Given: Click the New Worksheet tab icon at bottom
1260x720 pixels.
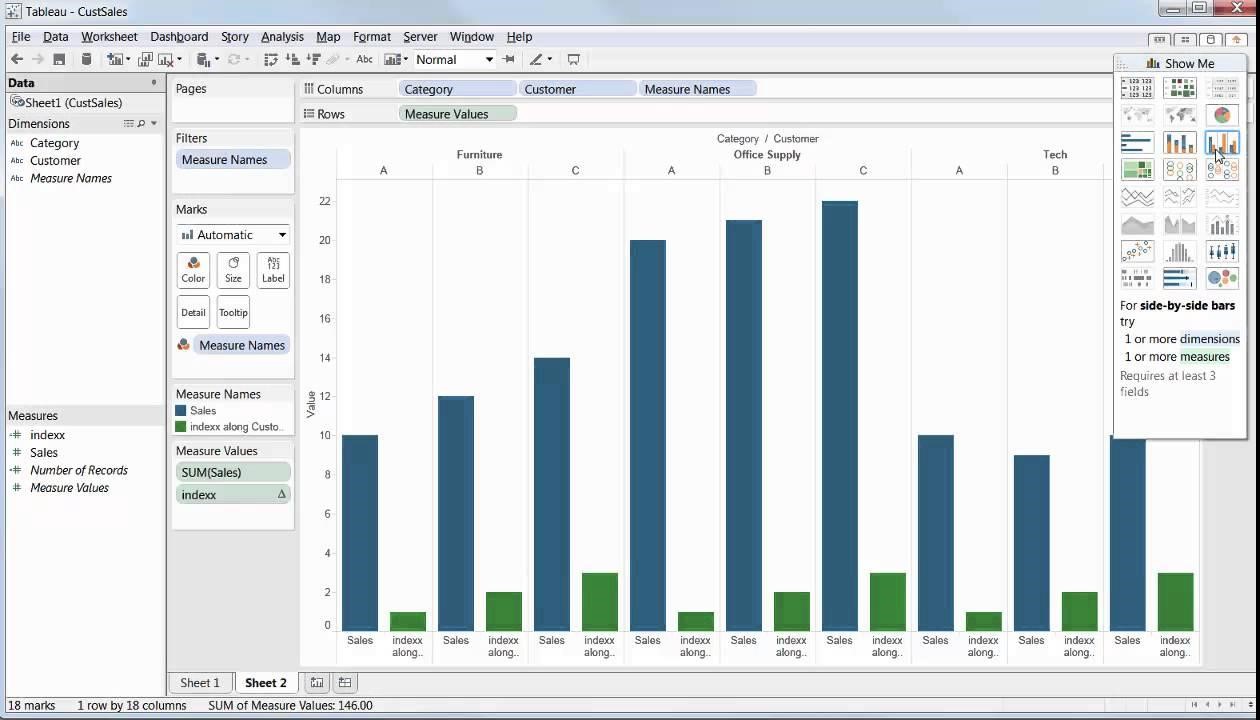Looking at the screenshot, I should (317, 682).
